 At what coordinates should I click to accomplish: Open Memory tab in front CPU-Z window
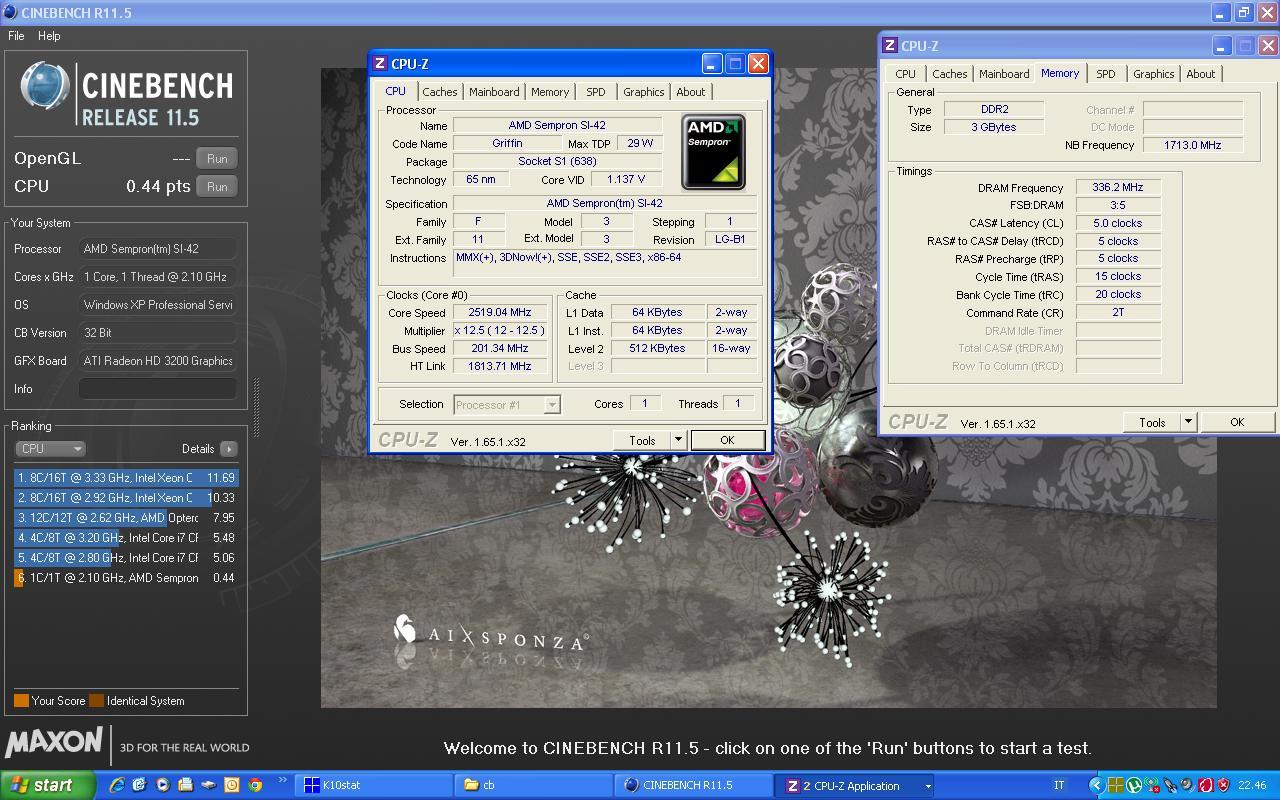[550, 92]
